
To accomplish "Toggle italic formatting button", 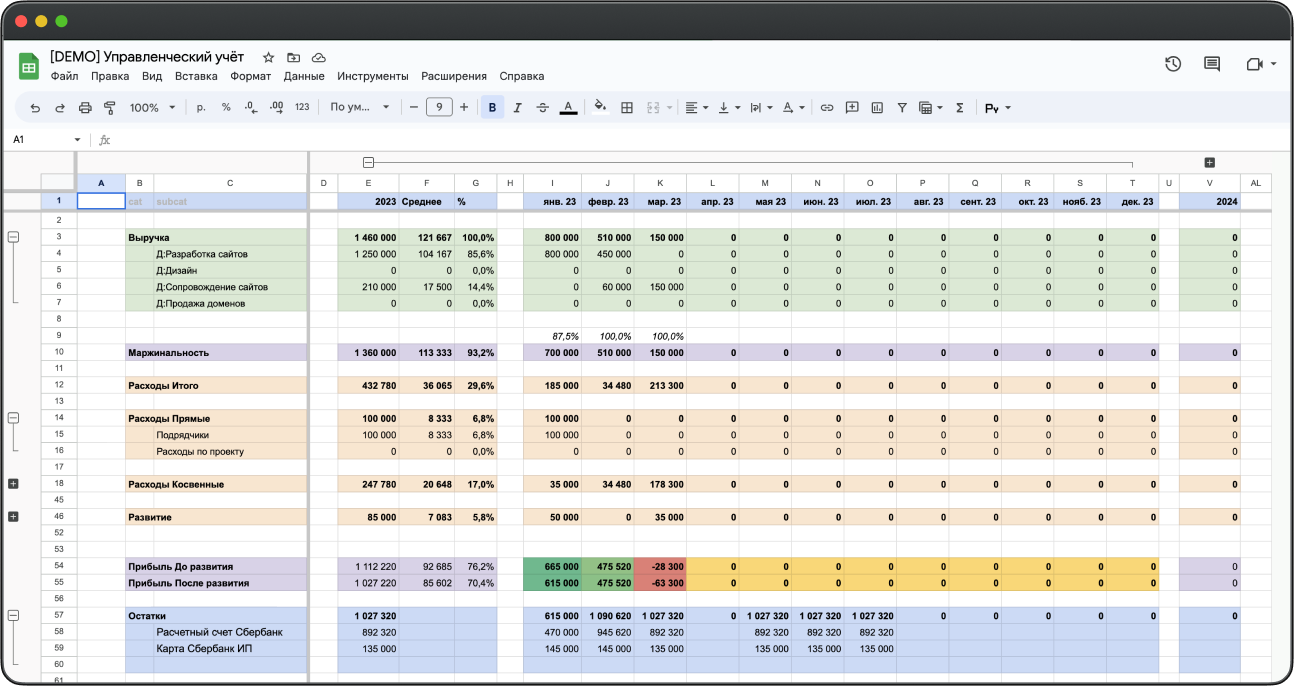I will point(517,108).
